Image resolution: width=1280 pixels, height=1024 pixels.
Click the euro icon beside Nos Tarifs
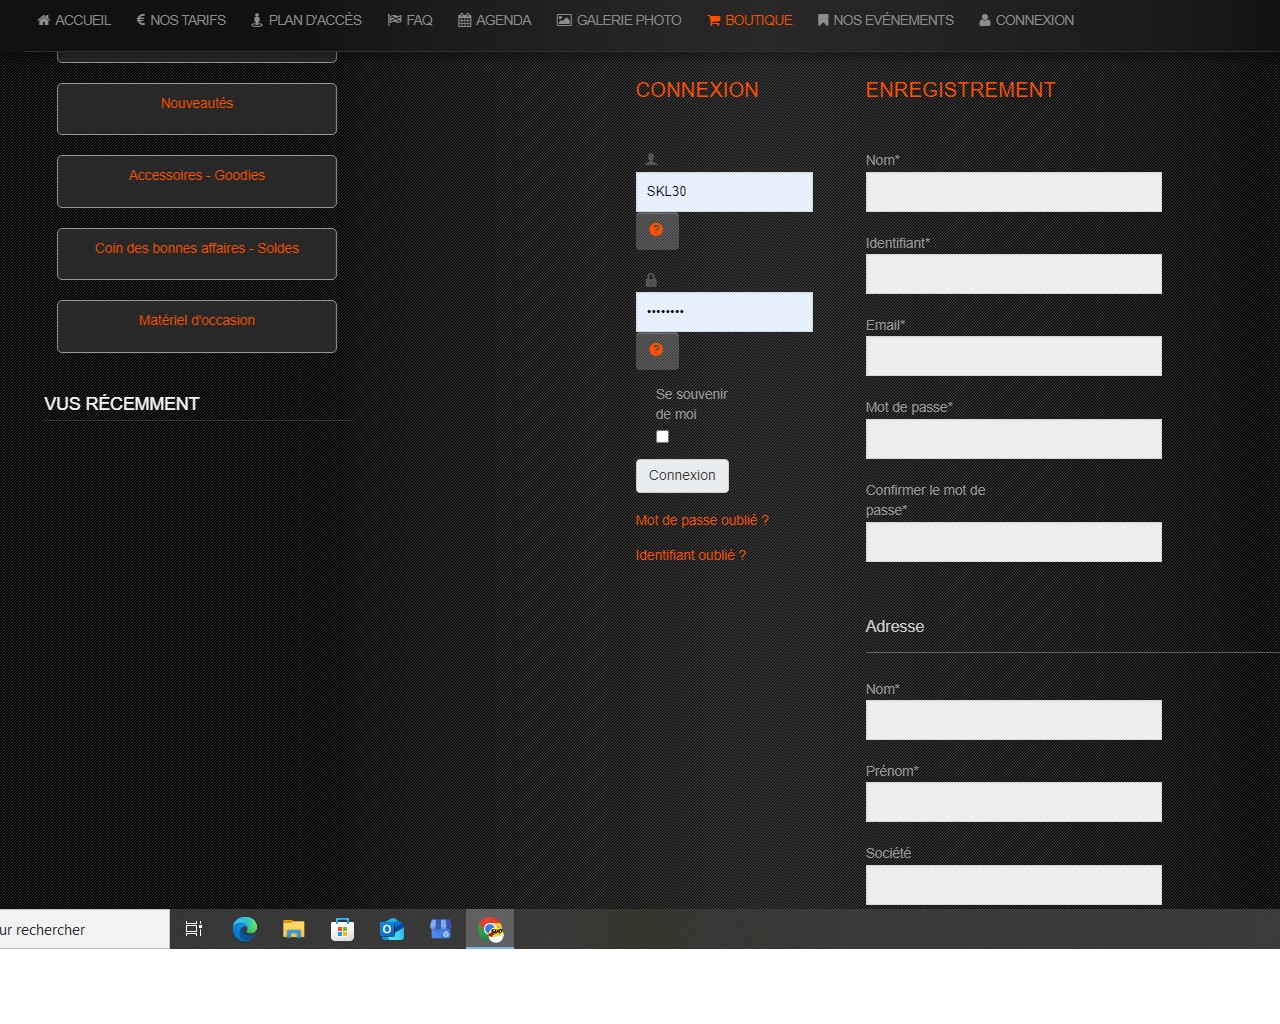pos(141,20)
